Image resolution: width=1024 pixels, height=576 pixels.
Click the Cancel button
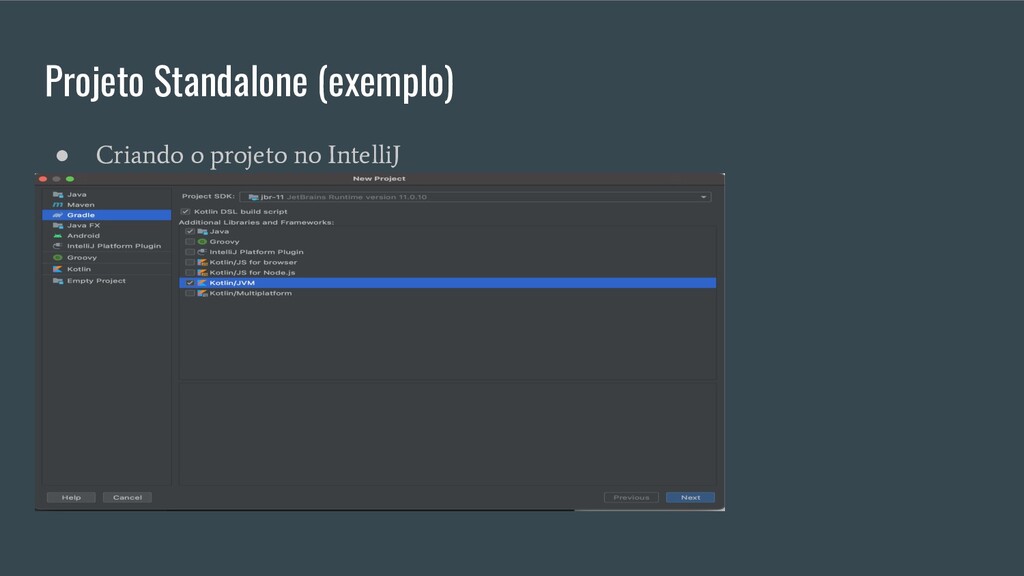127,498
